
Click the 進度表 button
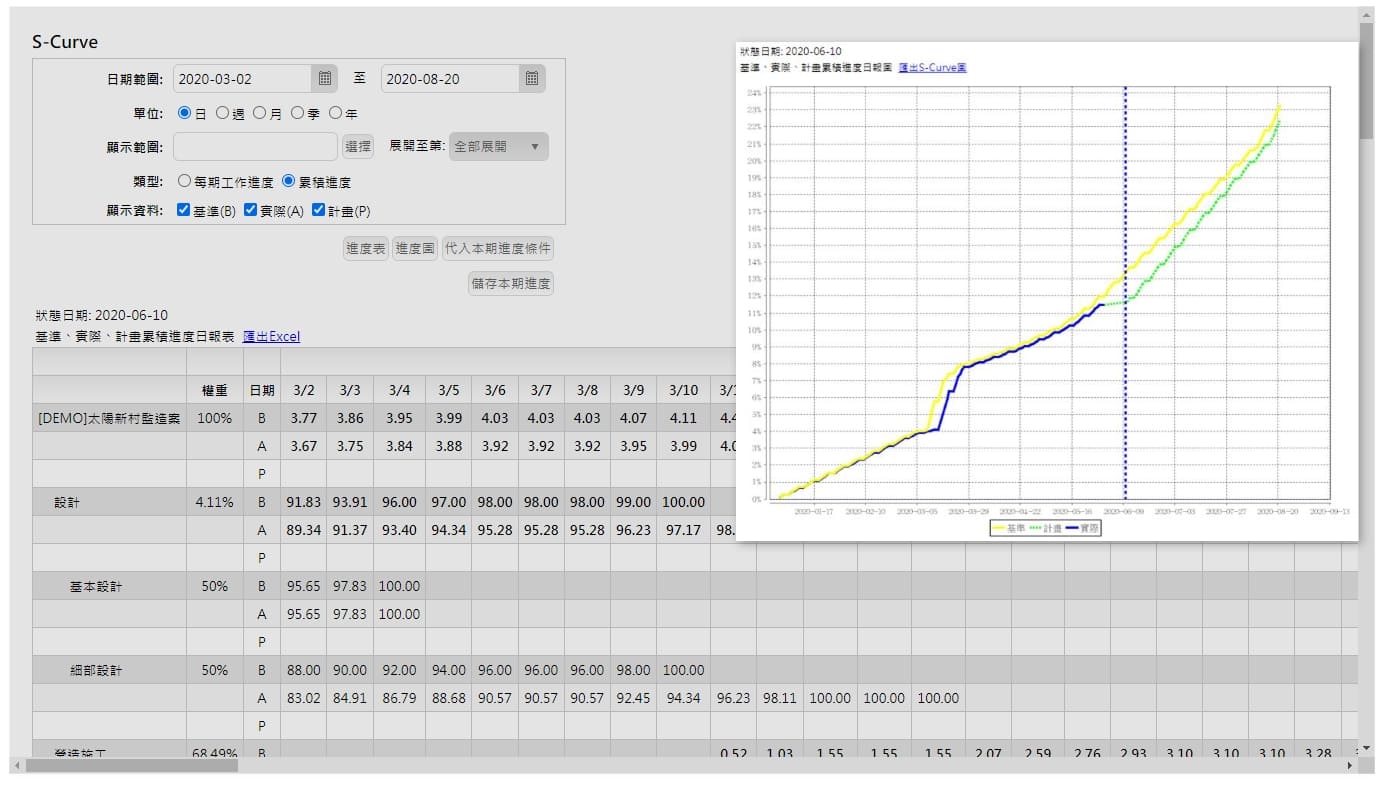pos(365,249)
